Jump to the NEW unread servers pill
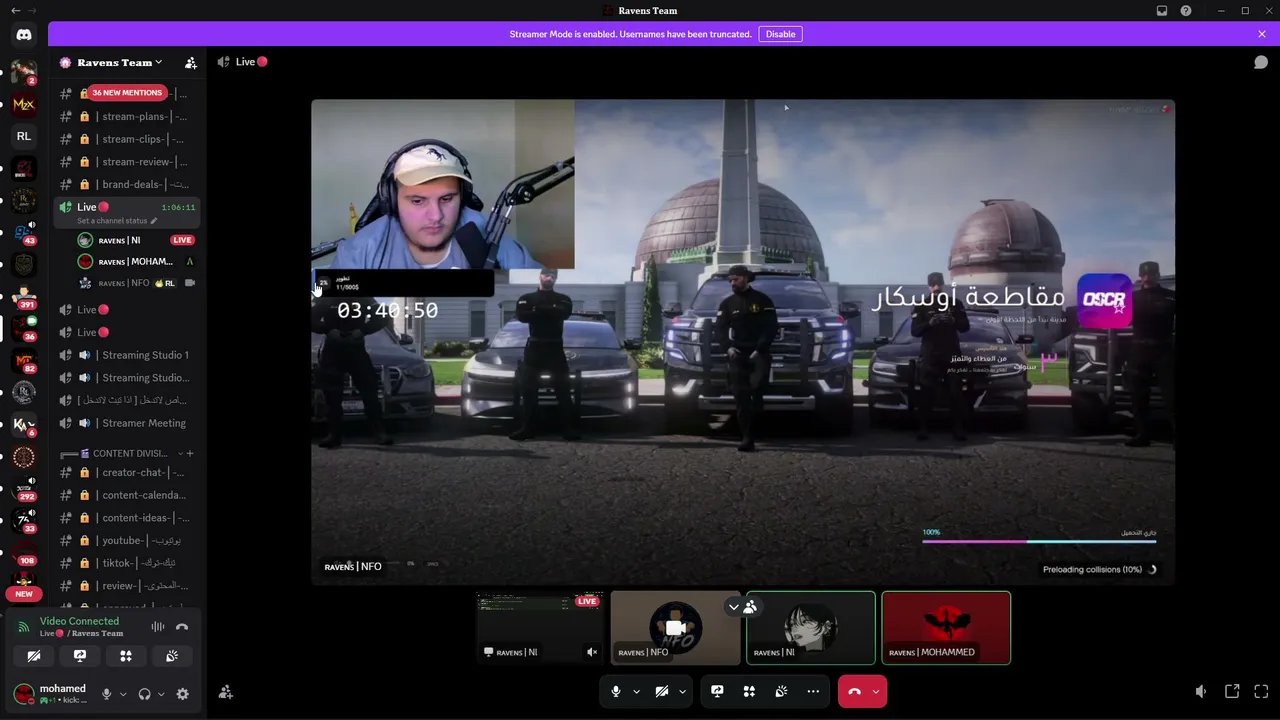The image size is (1280, 720). (24, 594)
